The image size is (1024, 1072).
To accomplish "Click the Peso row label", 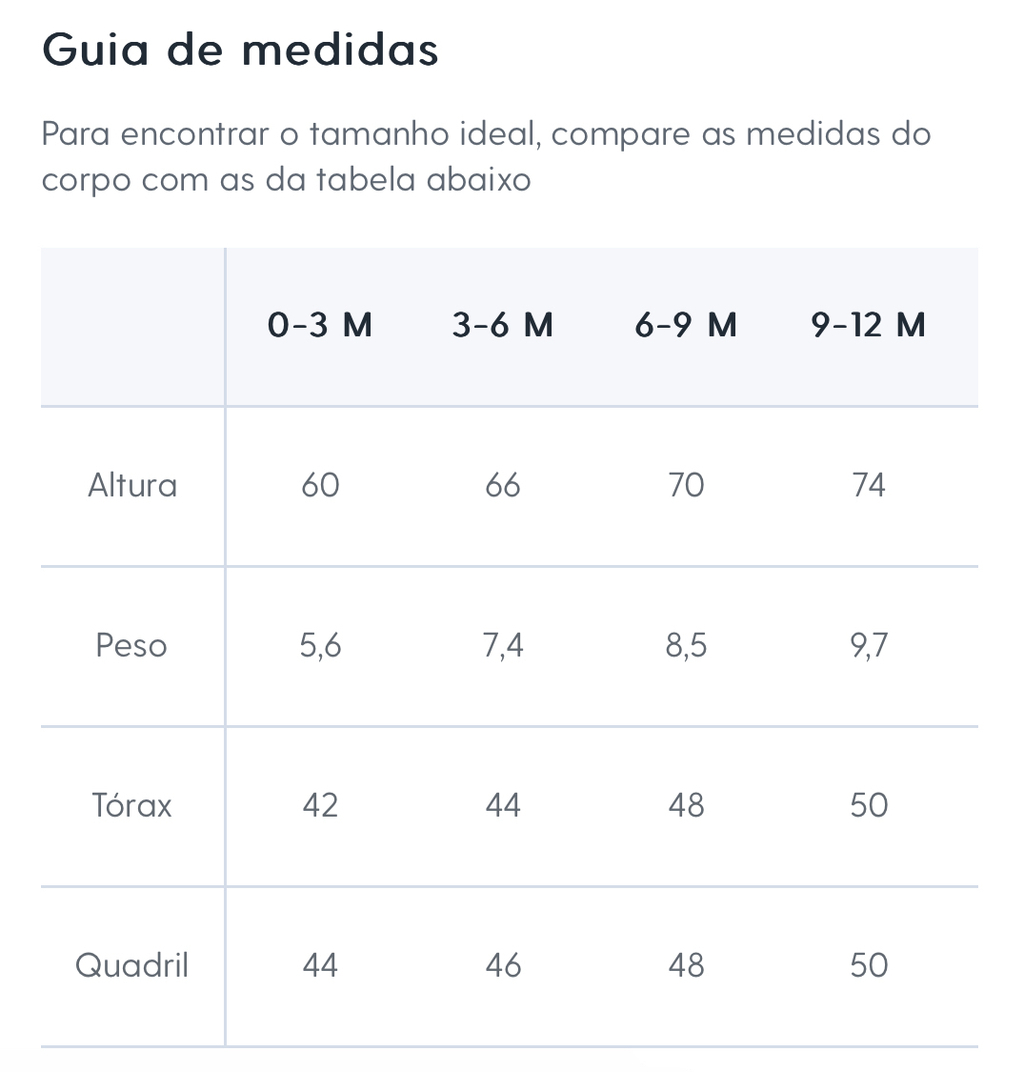I will [131, 645].
